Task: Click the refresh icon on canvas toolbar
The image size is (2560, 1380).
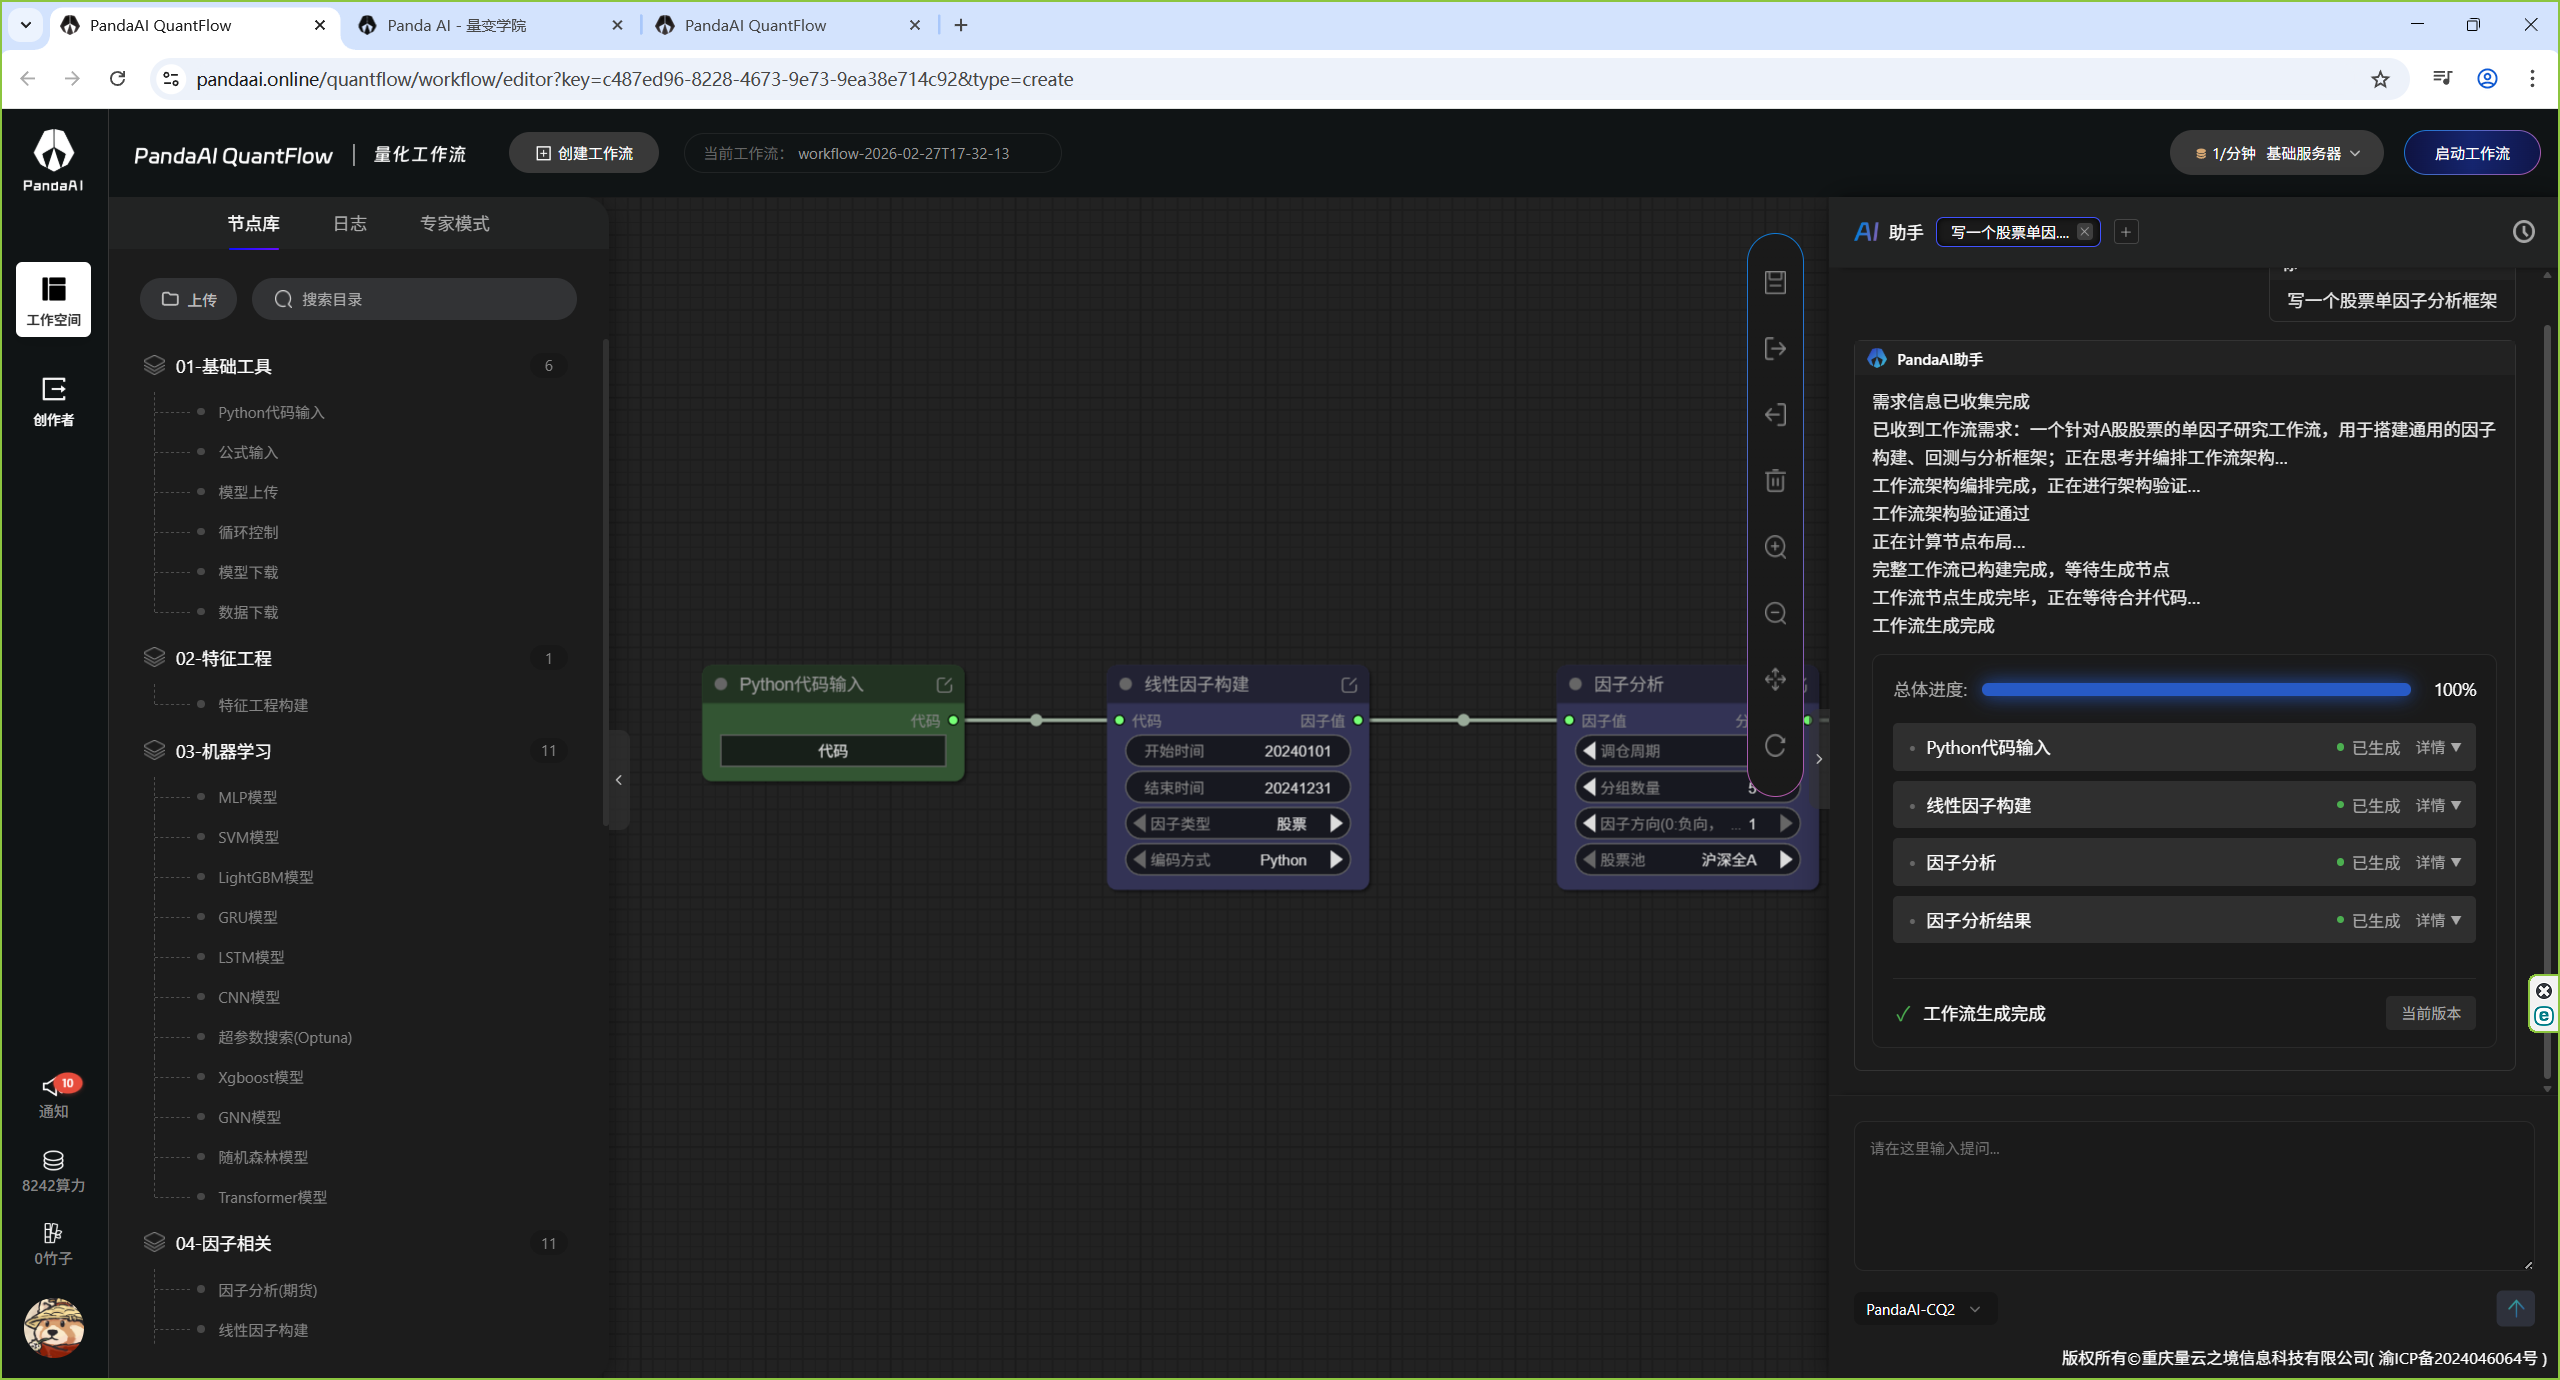Action: (x=1775, y=745)
